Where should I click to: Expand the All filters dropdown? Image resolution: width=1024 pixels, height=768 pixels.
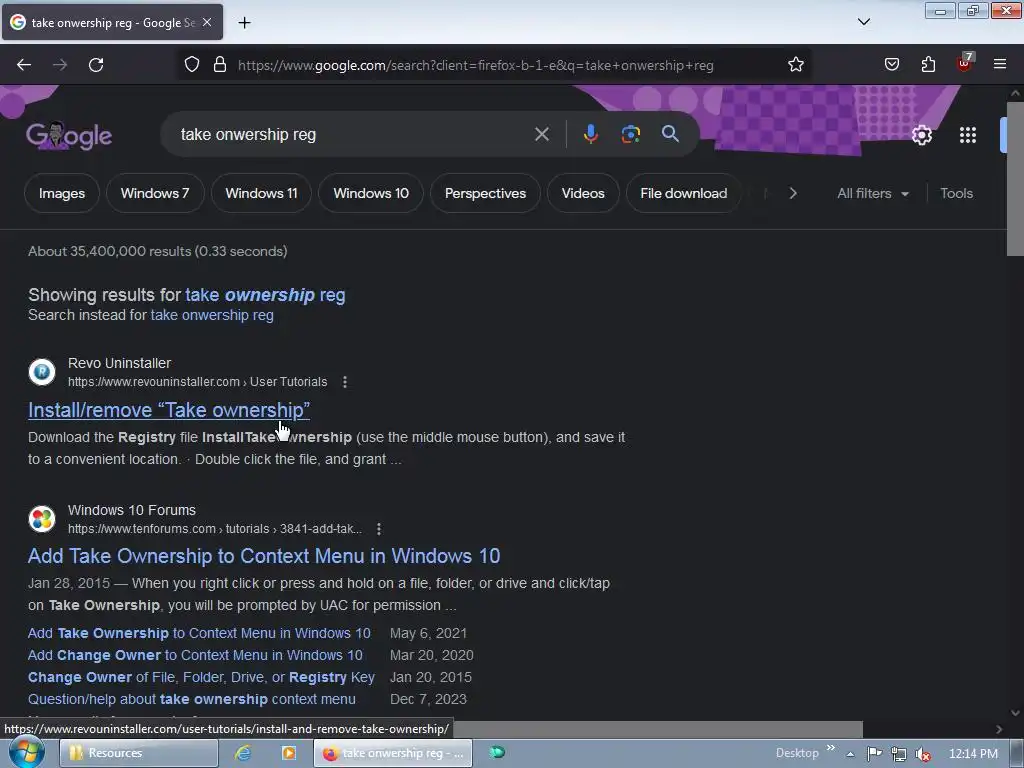[x=872, y=193]
